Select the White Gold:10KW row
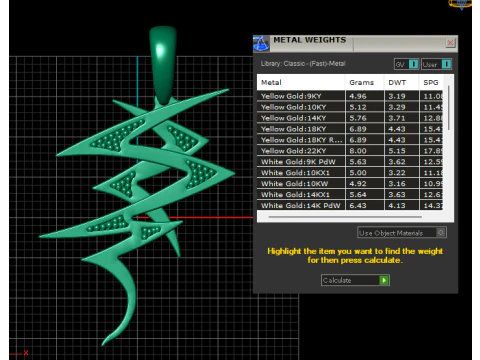The width and height of the screenshot is (480, 360). (x=350, y=184)
